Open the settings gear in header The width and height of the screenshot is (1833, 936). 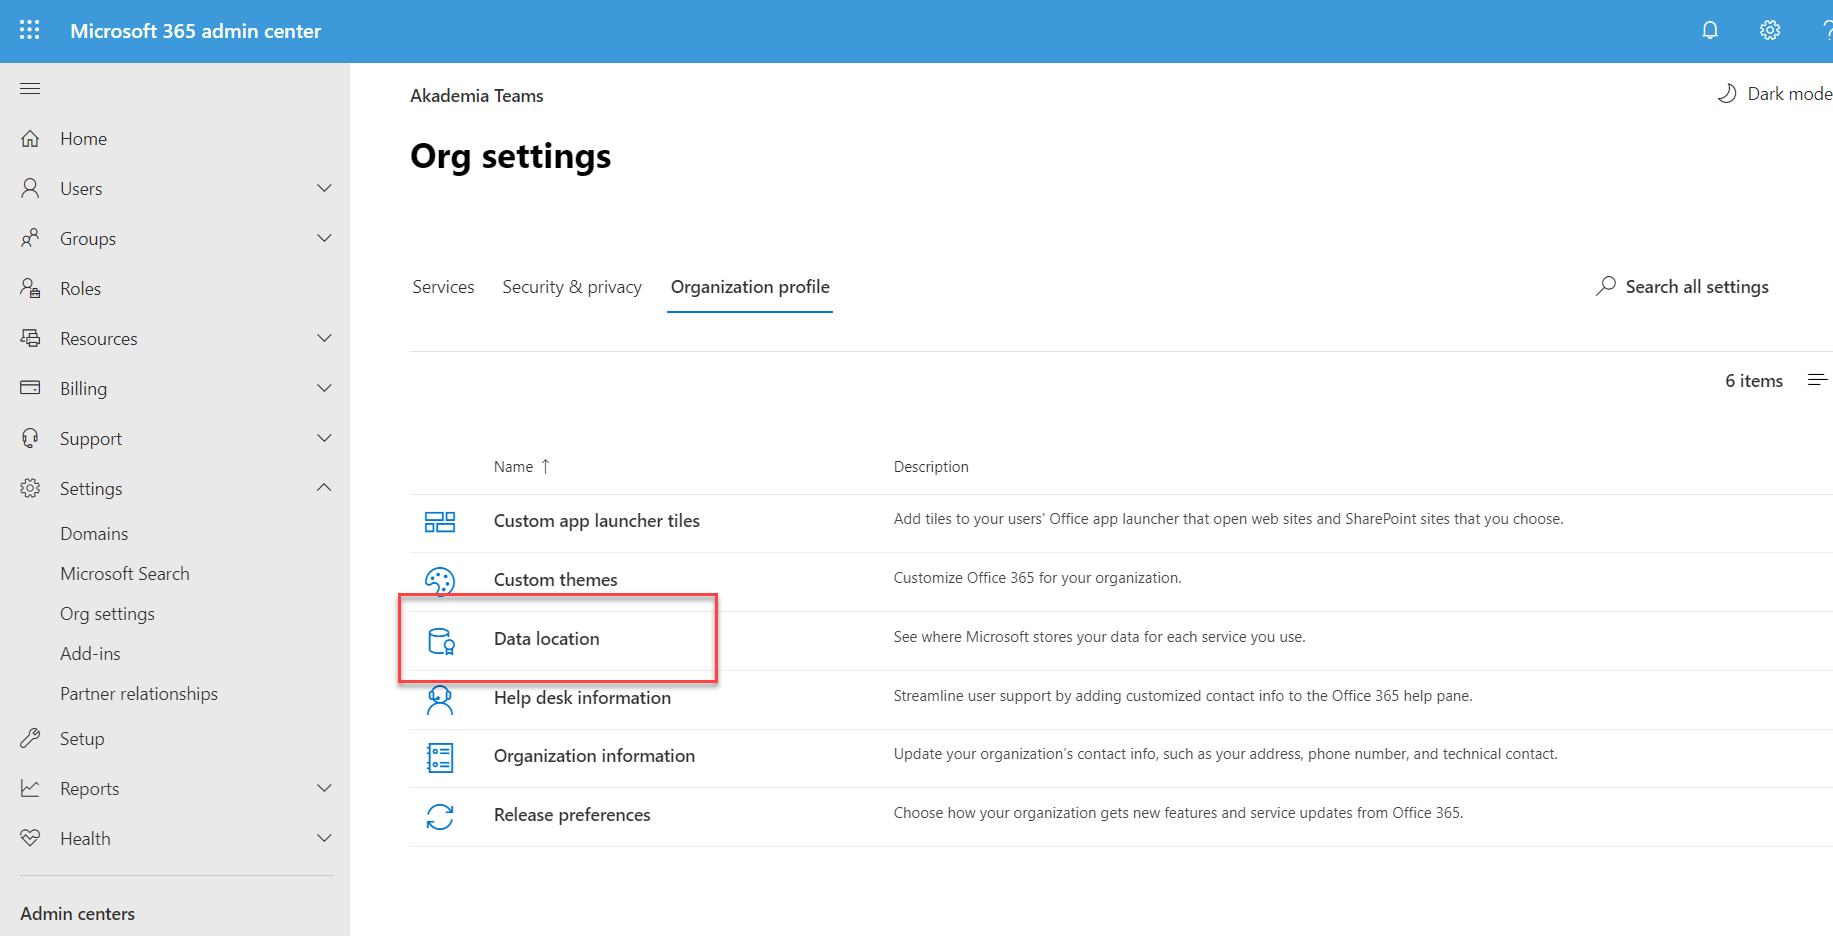tap(1770, 30)
